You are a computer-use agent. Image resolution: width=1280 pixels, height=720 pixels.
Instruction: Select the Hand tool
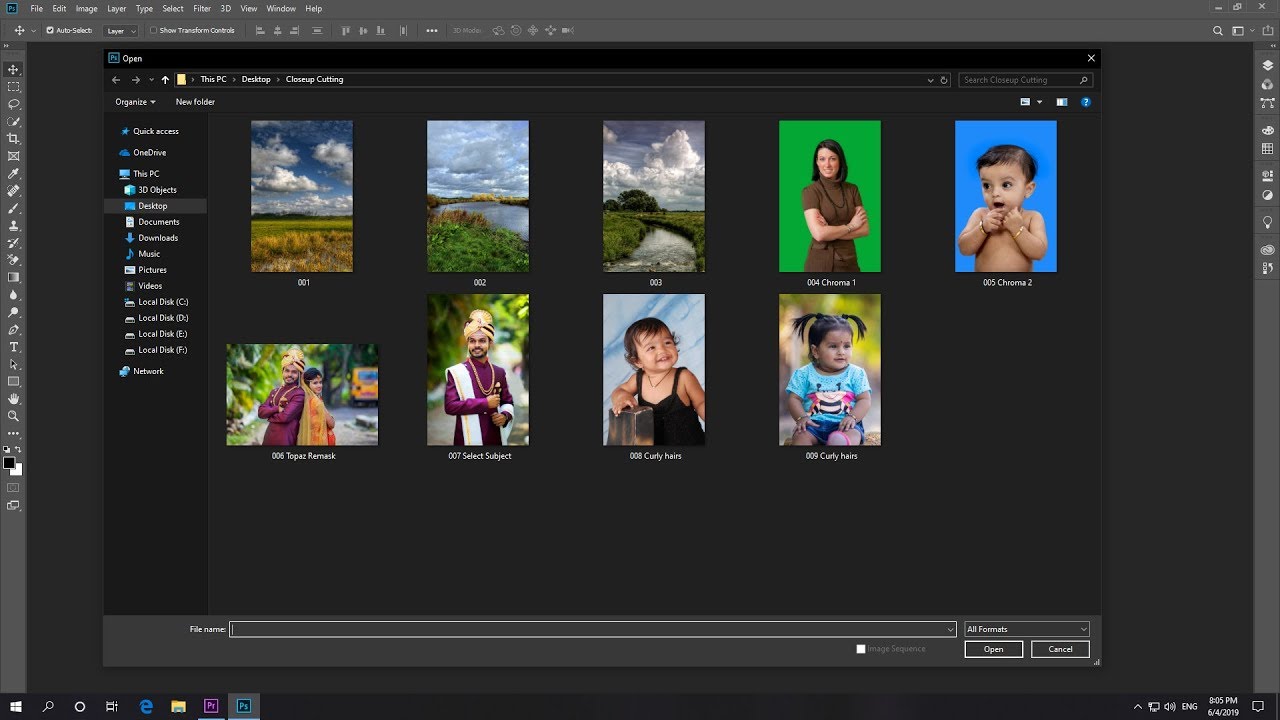[13, 399]
